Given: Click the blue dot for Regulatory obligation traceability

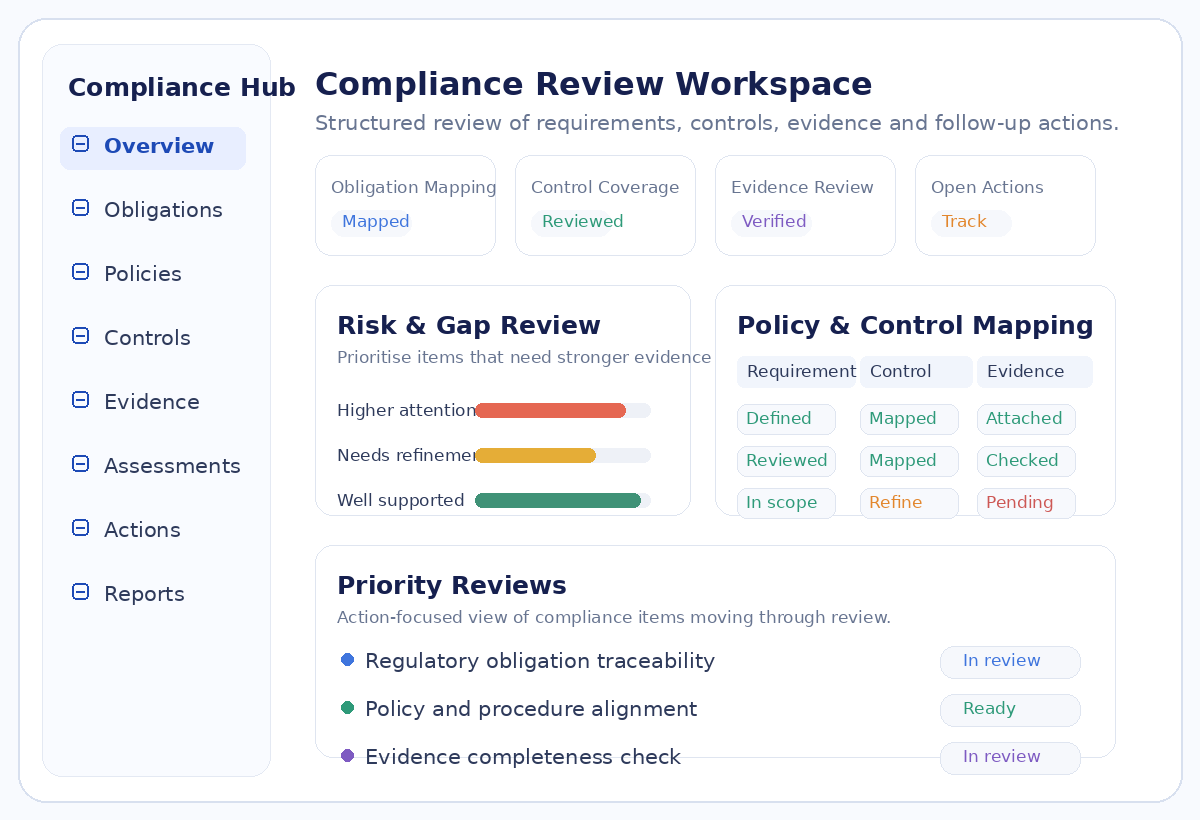Looking at the screenshot, I should (x=347, y=660).
